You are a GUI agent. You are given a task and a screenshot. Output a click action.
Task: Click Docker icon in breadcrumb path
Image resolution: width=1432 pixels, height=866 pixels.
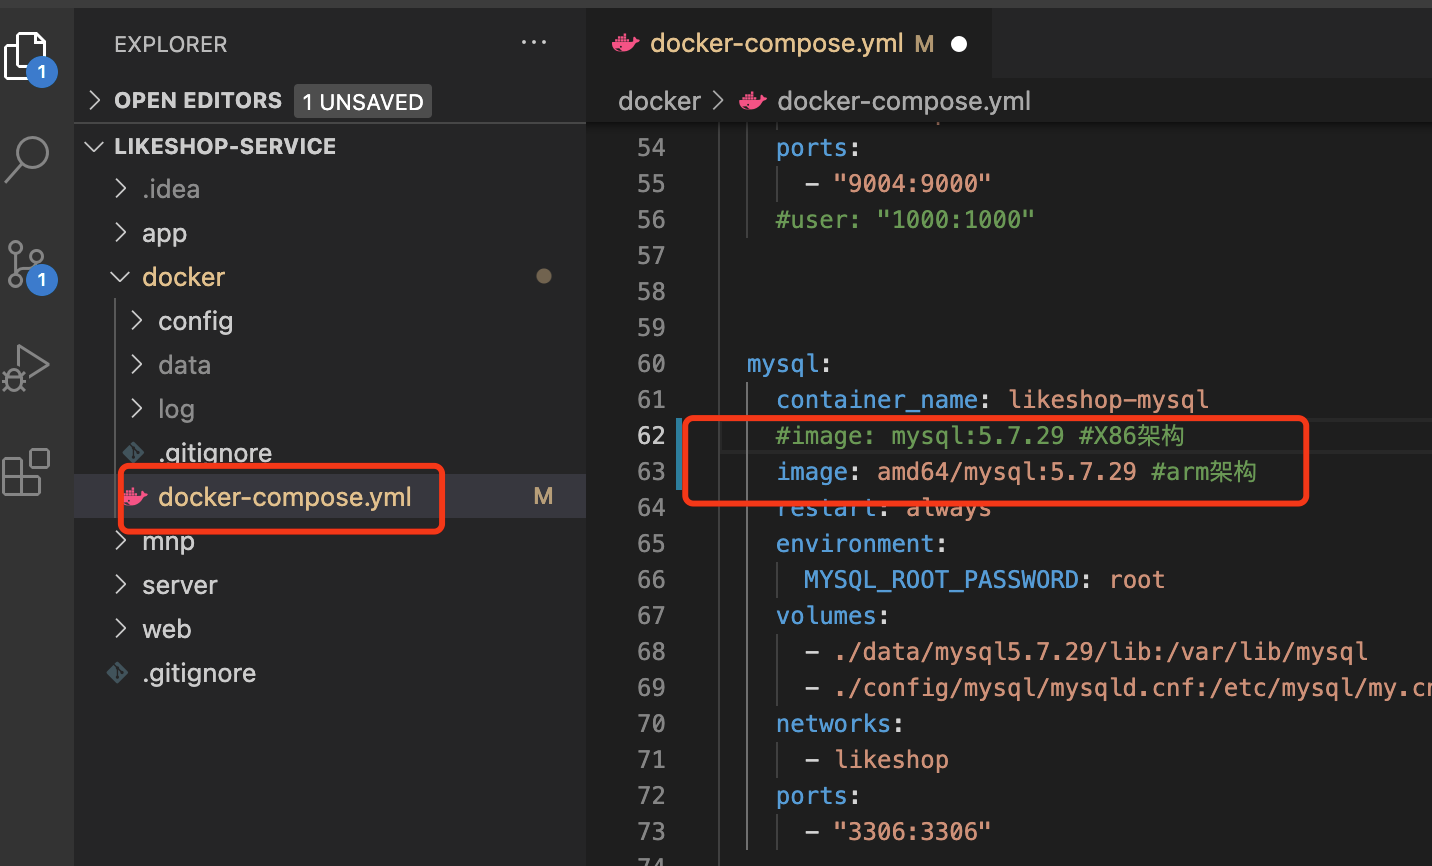point(752,101)
